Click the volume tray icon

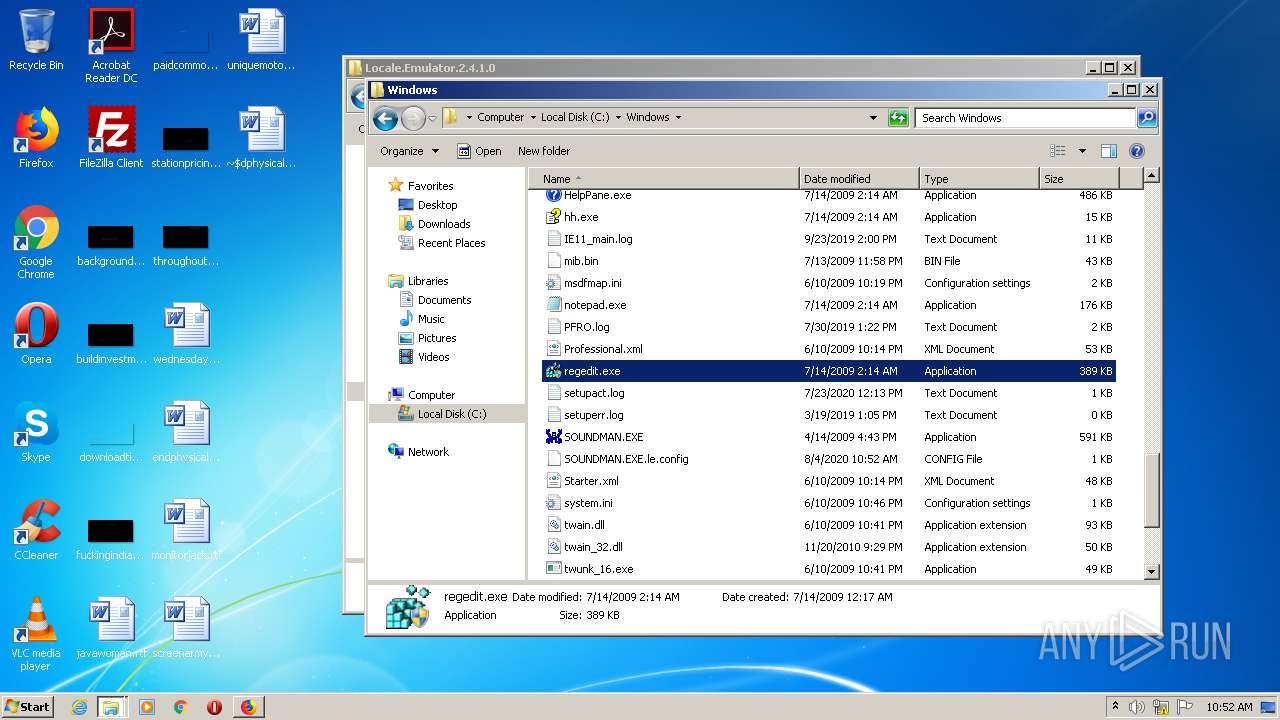(1137, 707)
